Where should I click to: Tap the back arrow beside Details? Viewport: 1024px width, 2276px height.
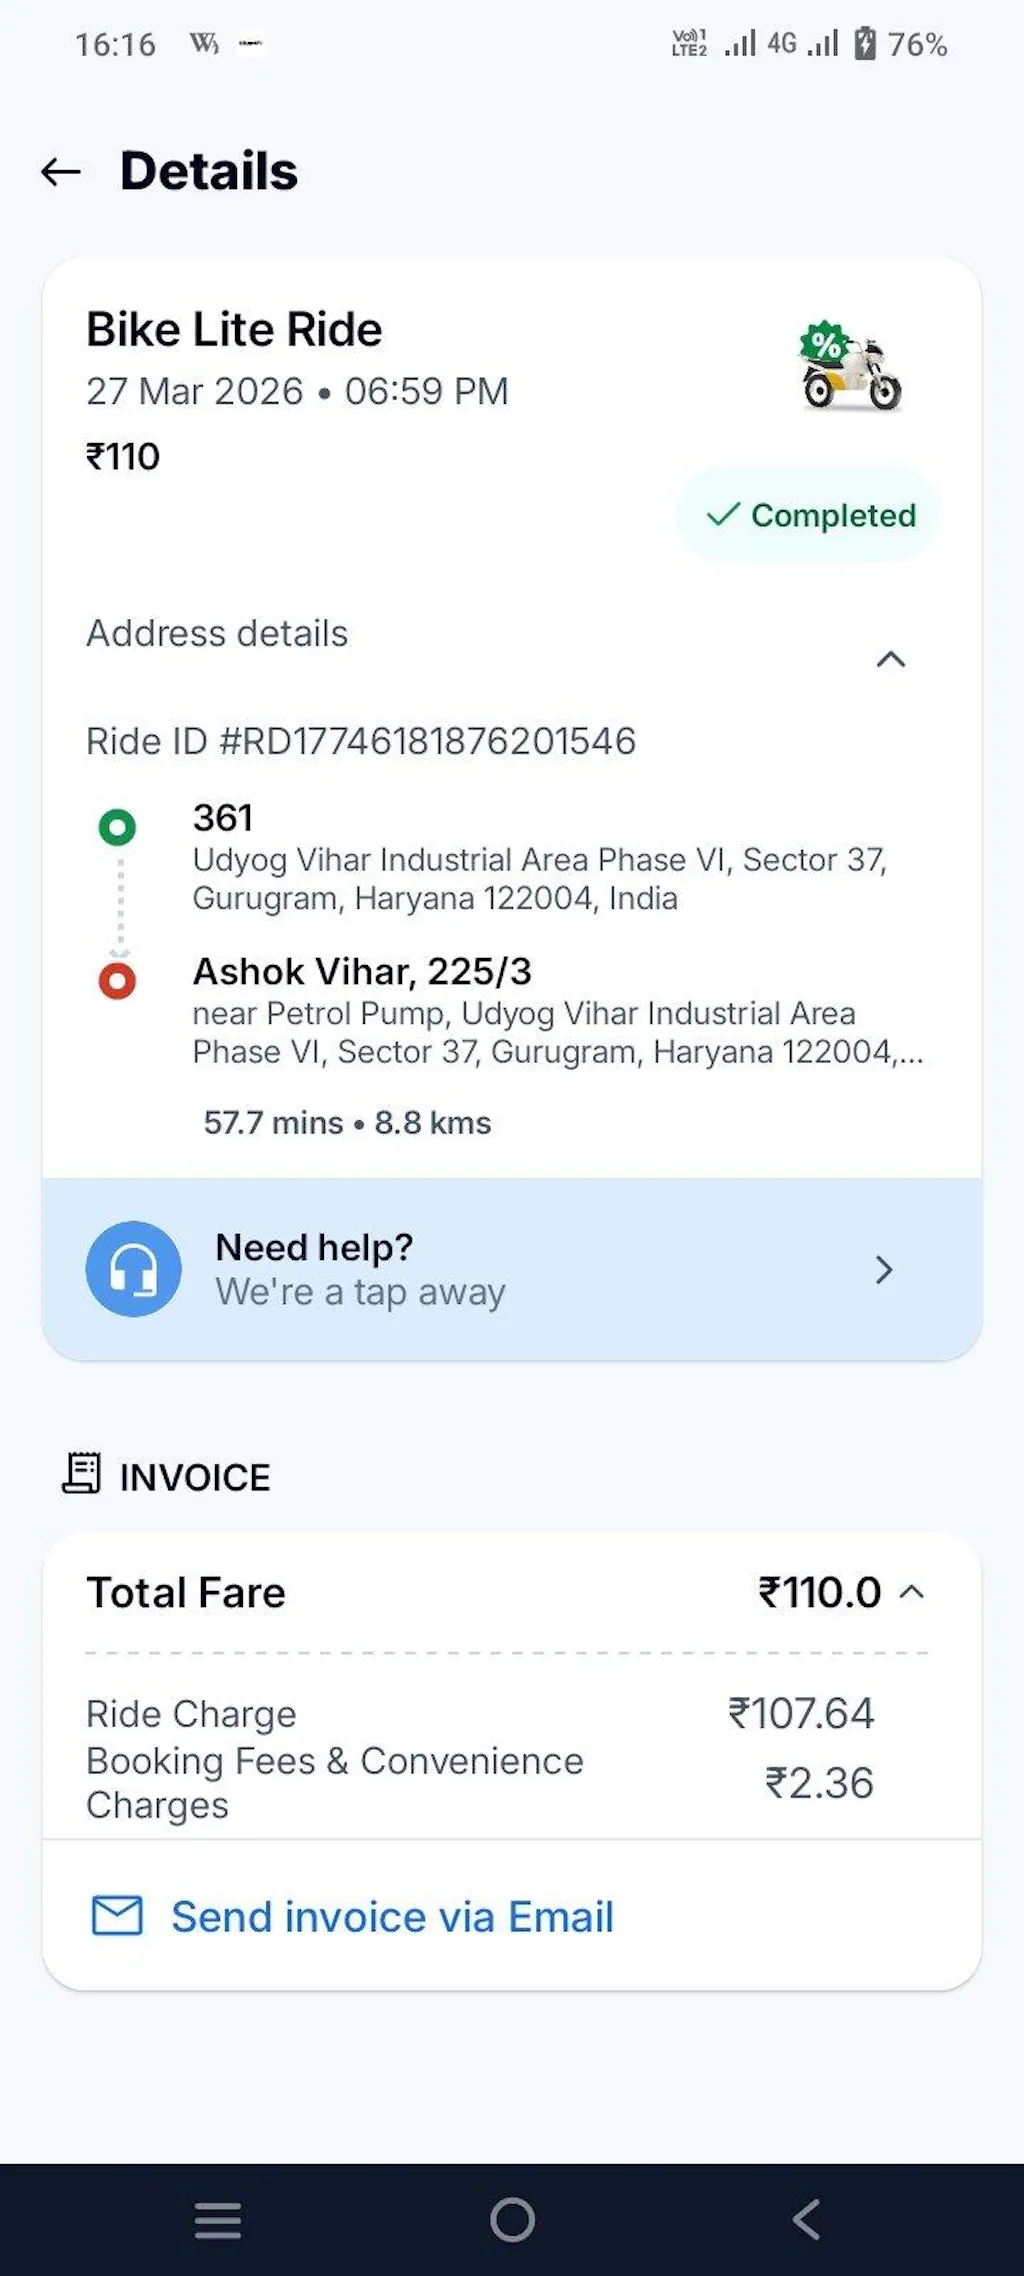61,172
